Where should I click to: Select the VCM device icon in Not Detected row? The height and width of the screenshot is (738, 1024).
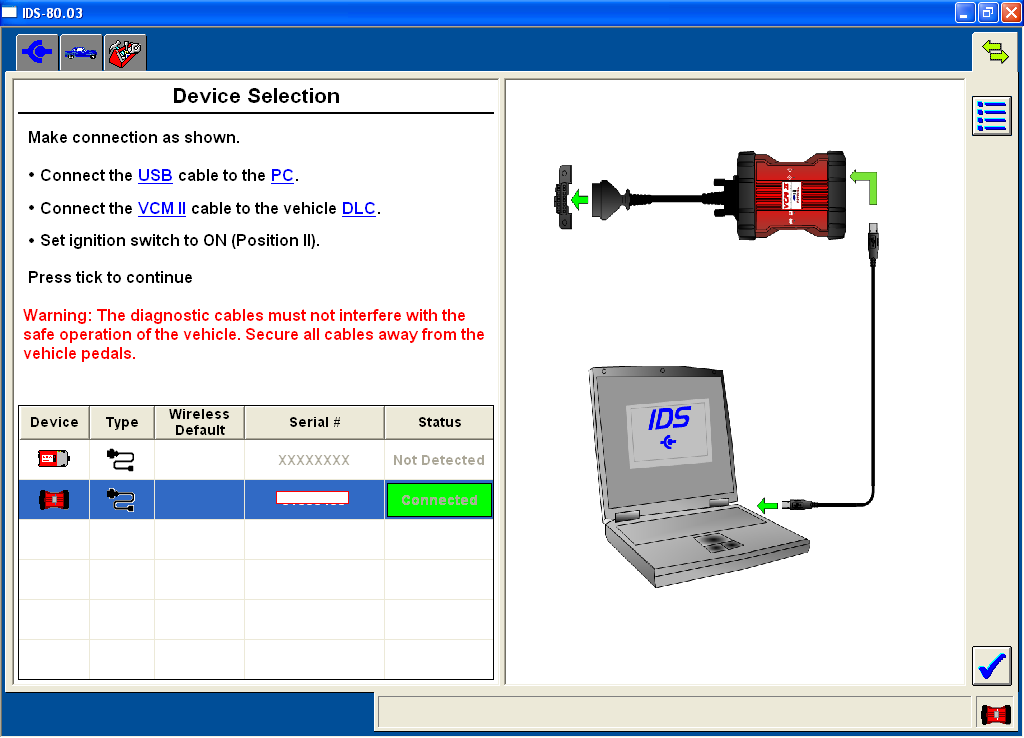click(x=54, y=459)
